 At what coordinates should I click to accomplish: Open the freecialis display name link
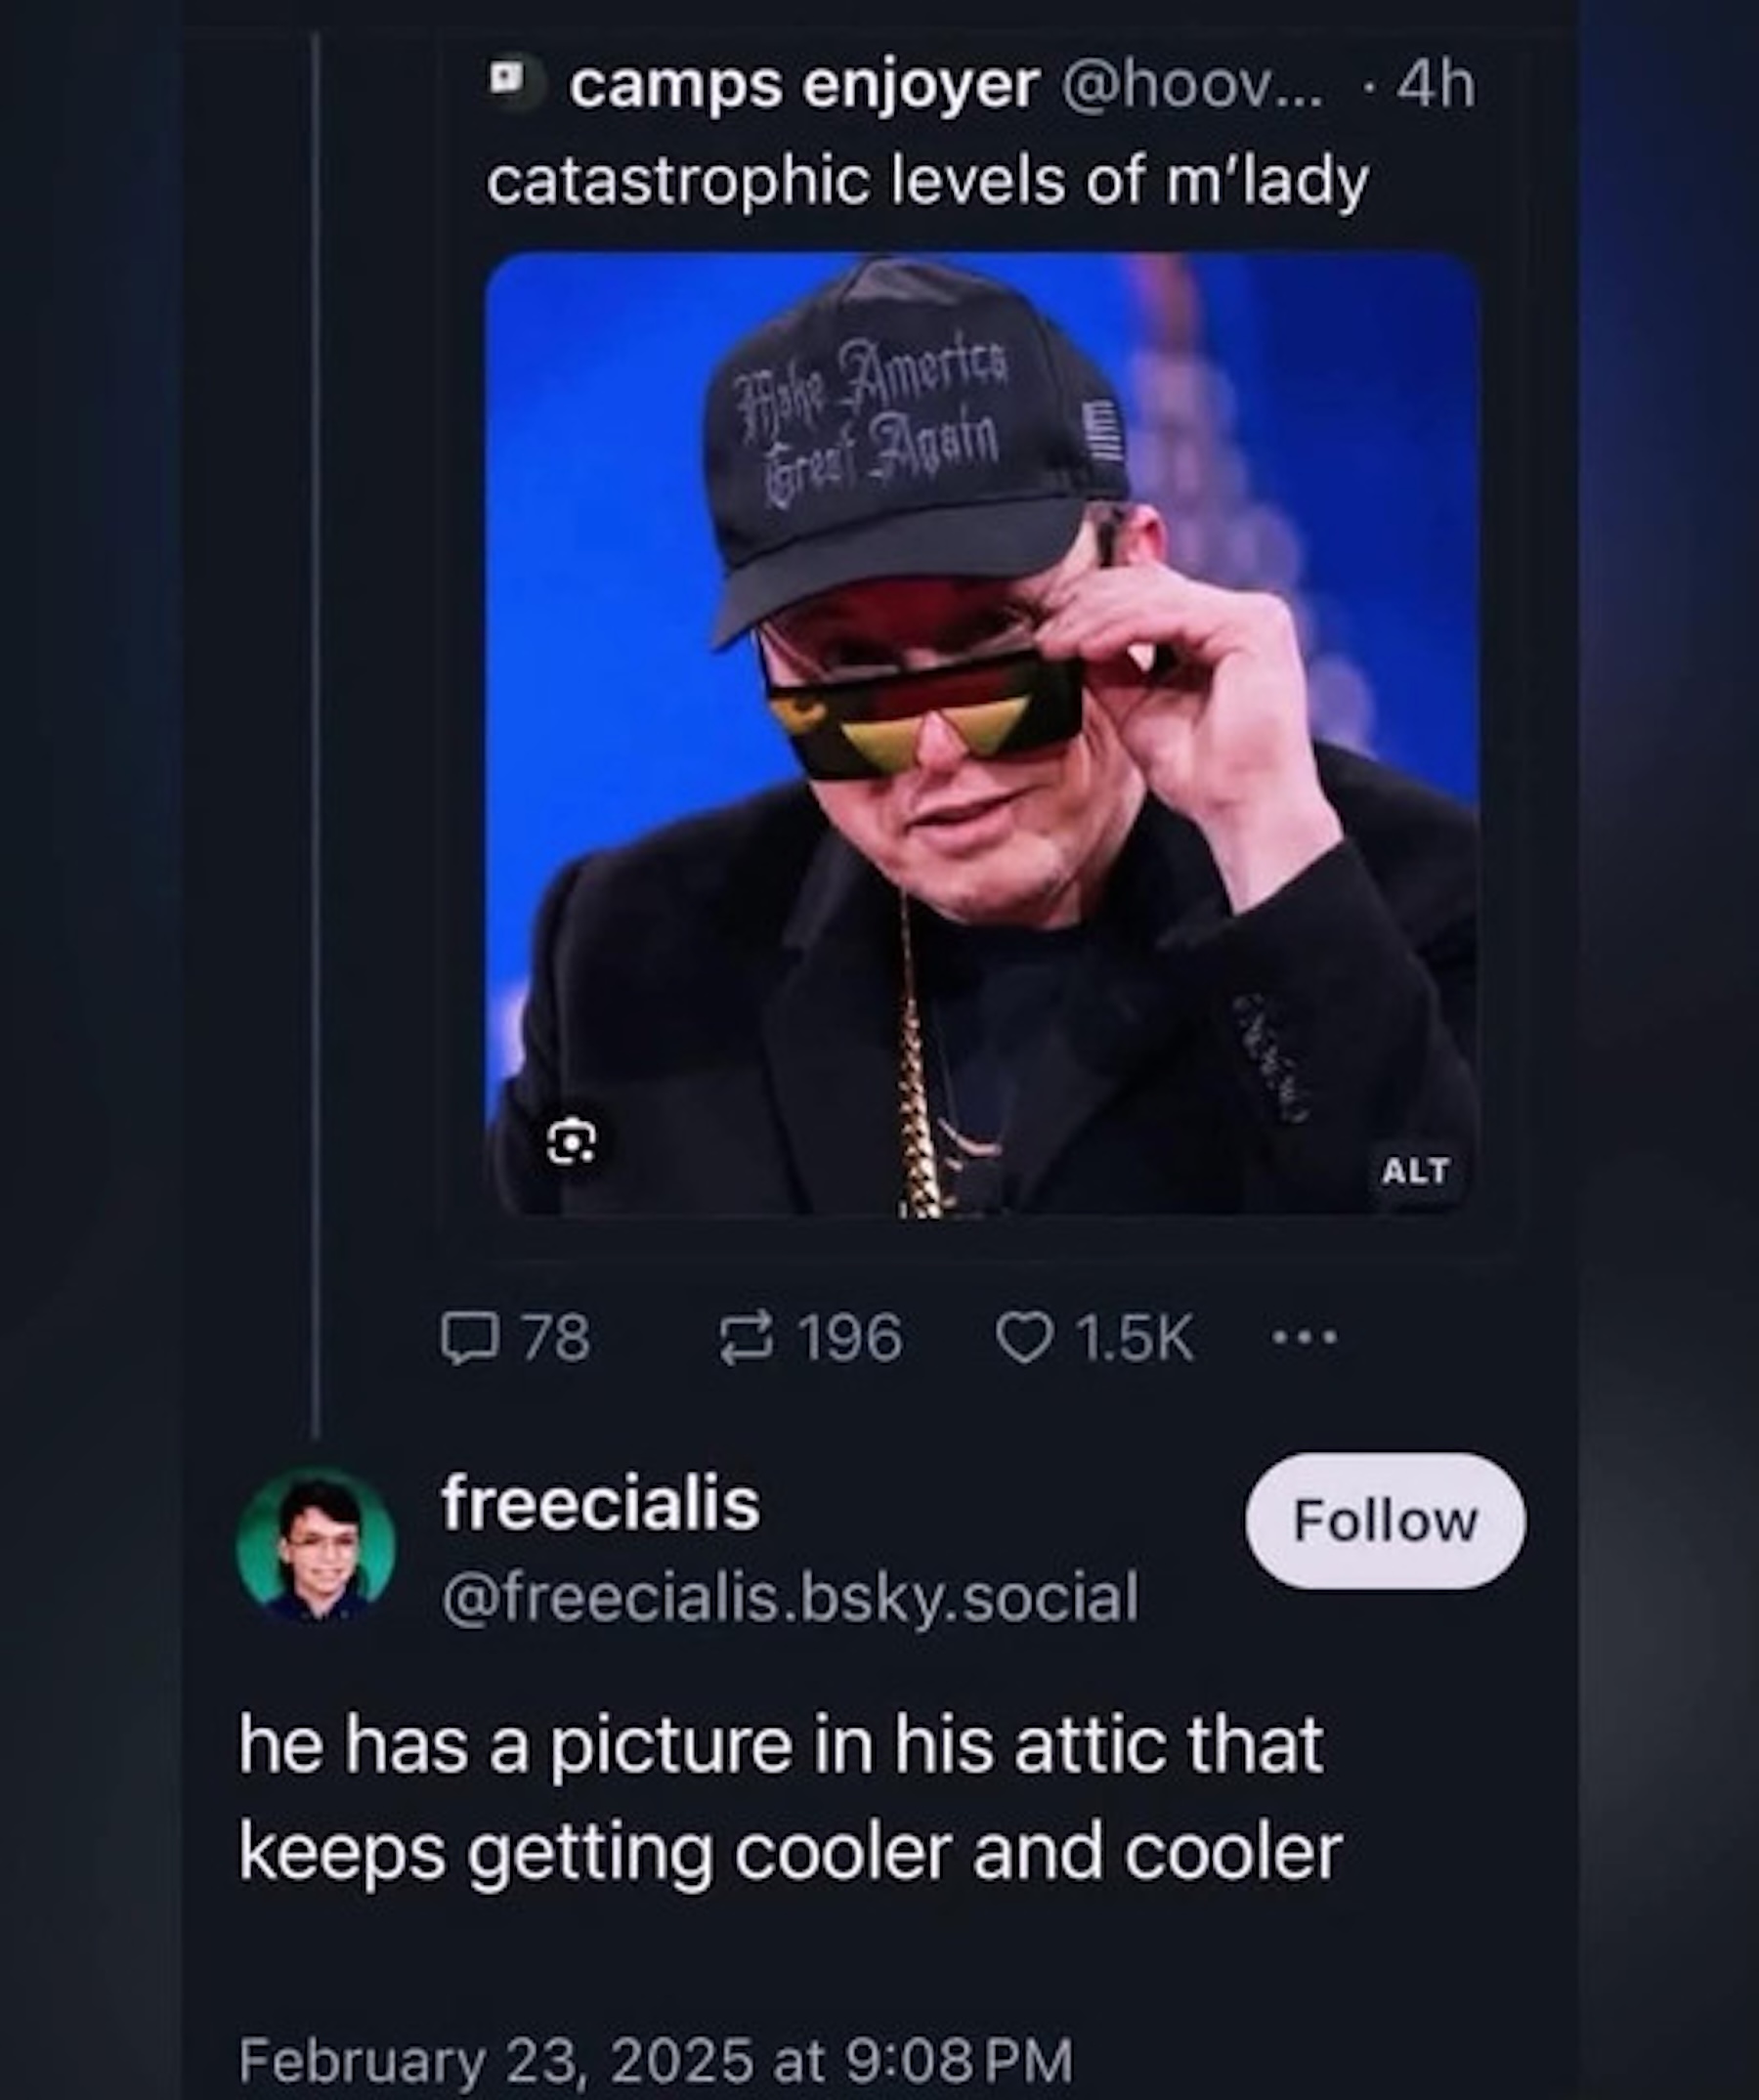click(600, 1504)
